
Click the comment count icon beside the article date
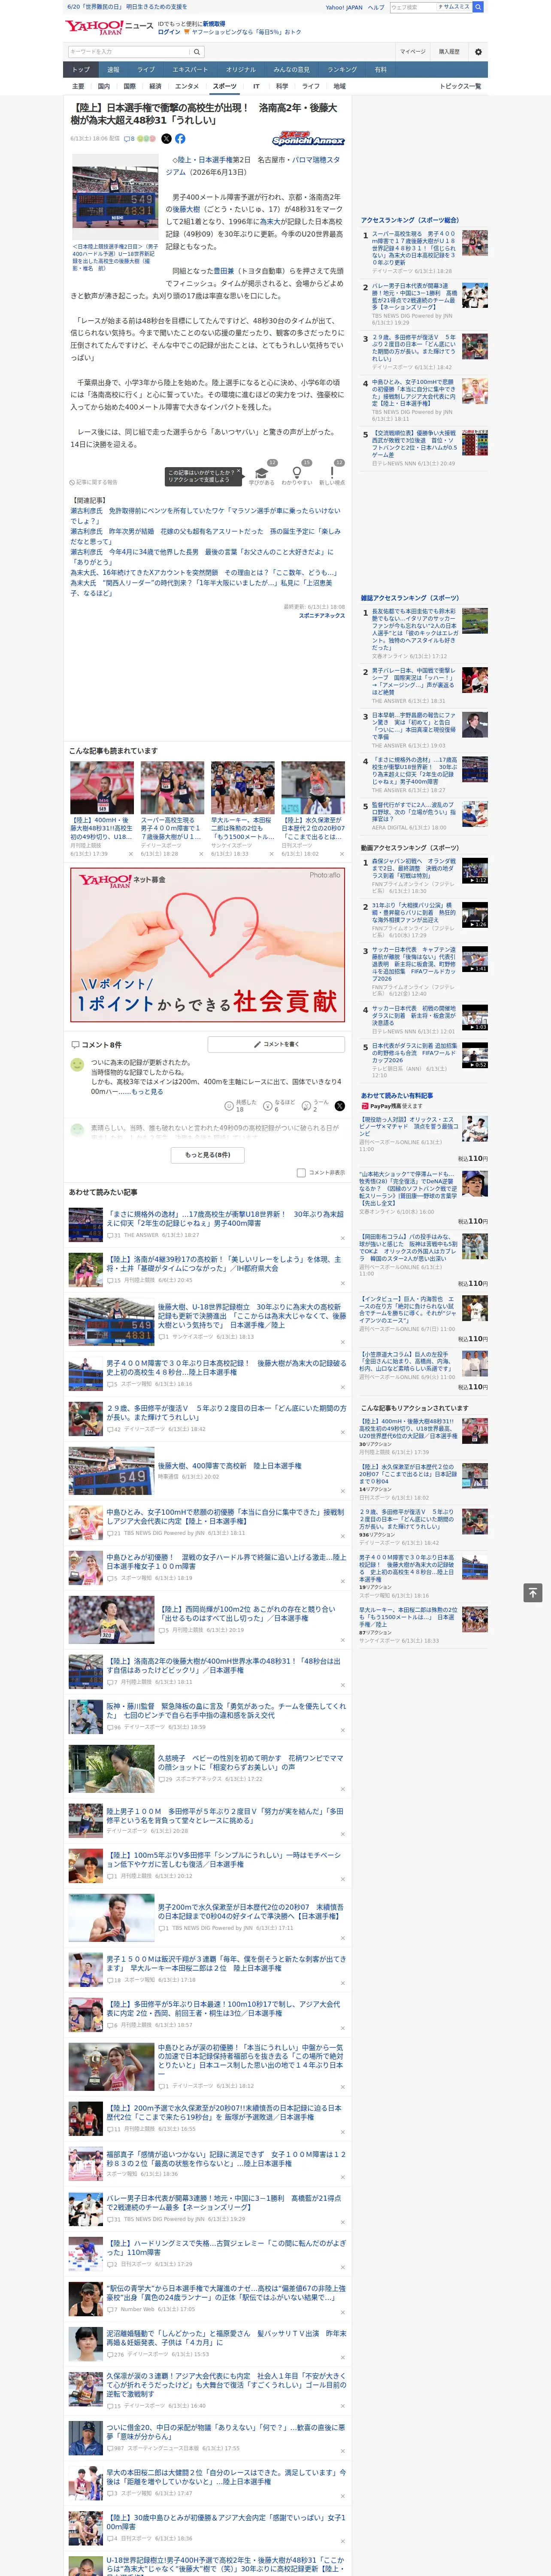129,139
